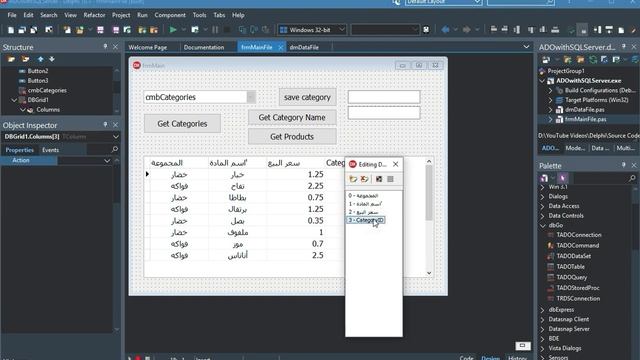Click the green Sync icon in Projects toolbar

(593, 60)
